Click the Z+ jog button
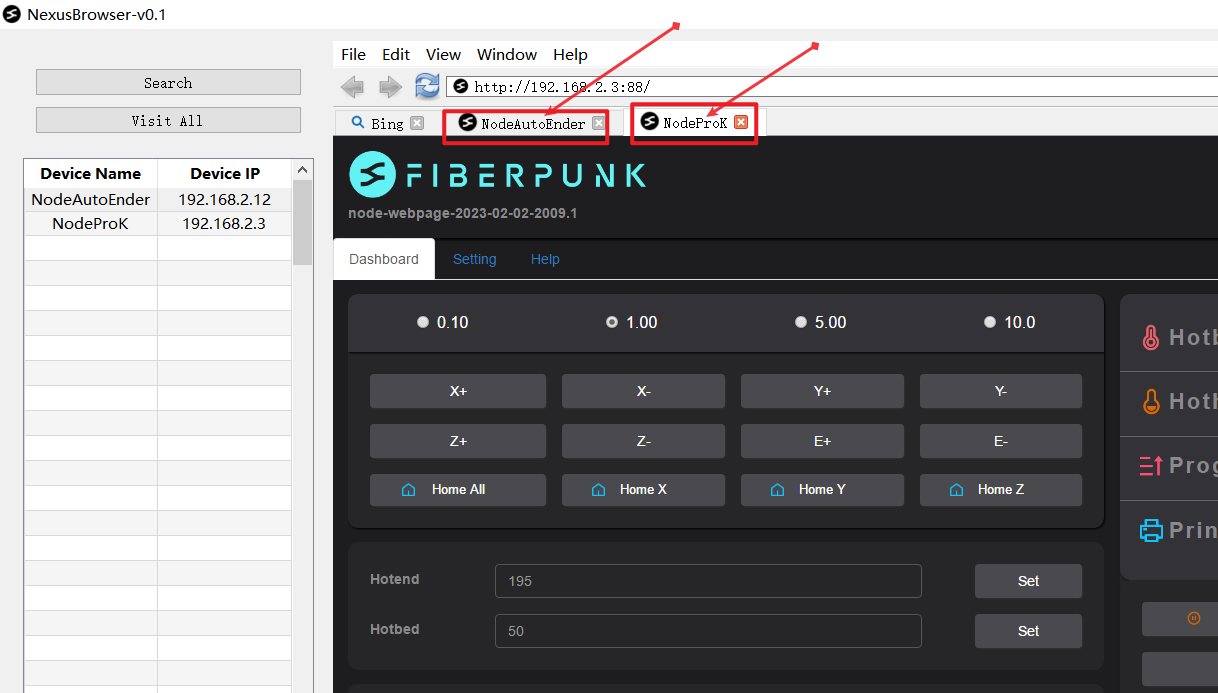The width and height of the screenshot is (1218, 693). click(x=458, y=441)
